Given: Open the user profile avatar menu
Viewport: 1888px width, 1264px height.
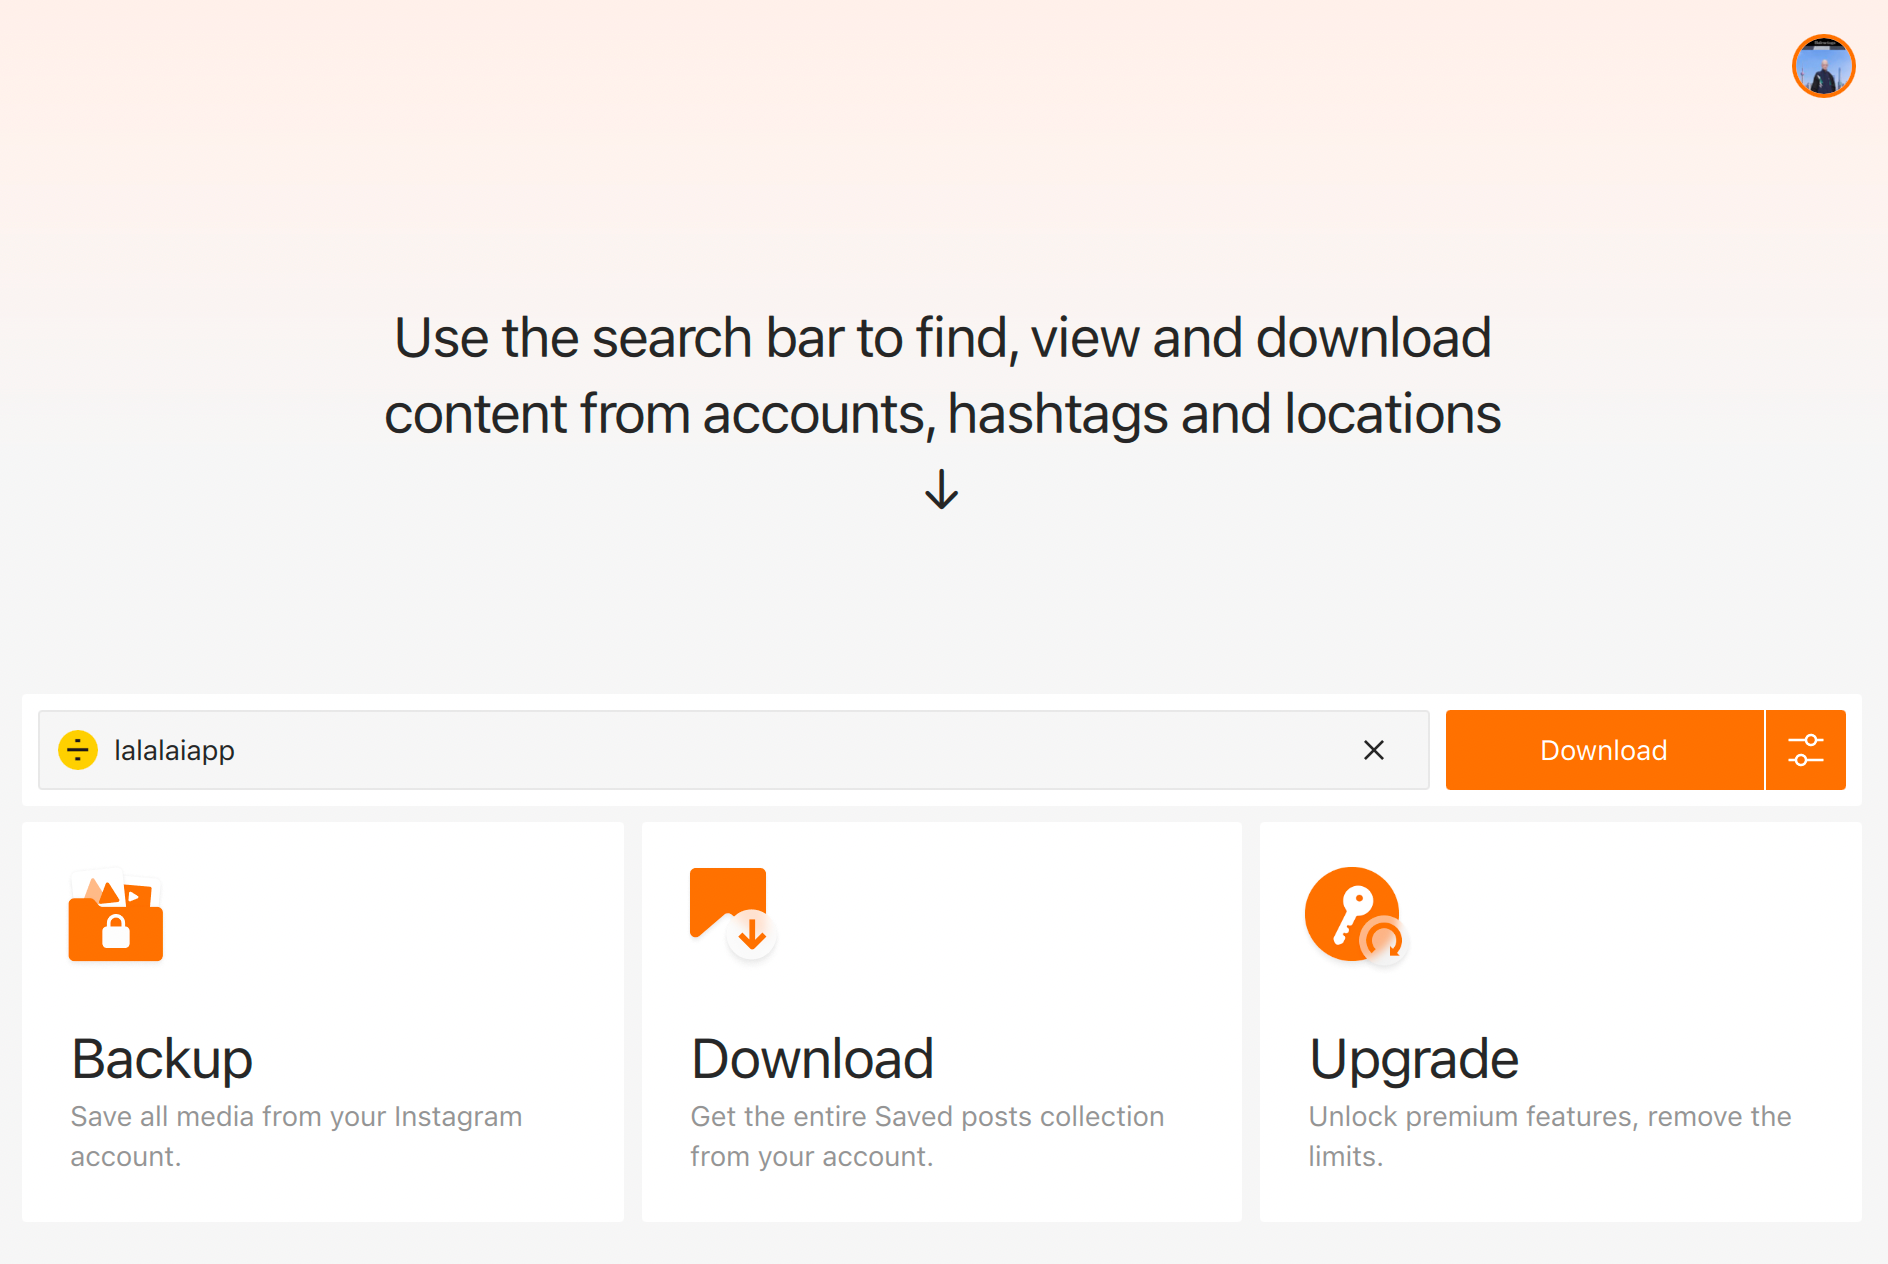Looking at the screenshot, I should coord(1823,66).
